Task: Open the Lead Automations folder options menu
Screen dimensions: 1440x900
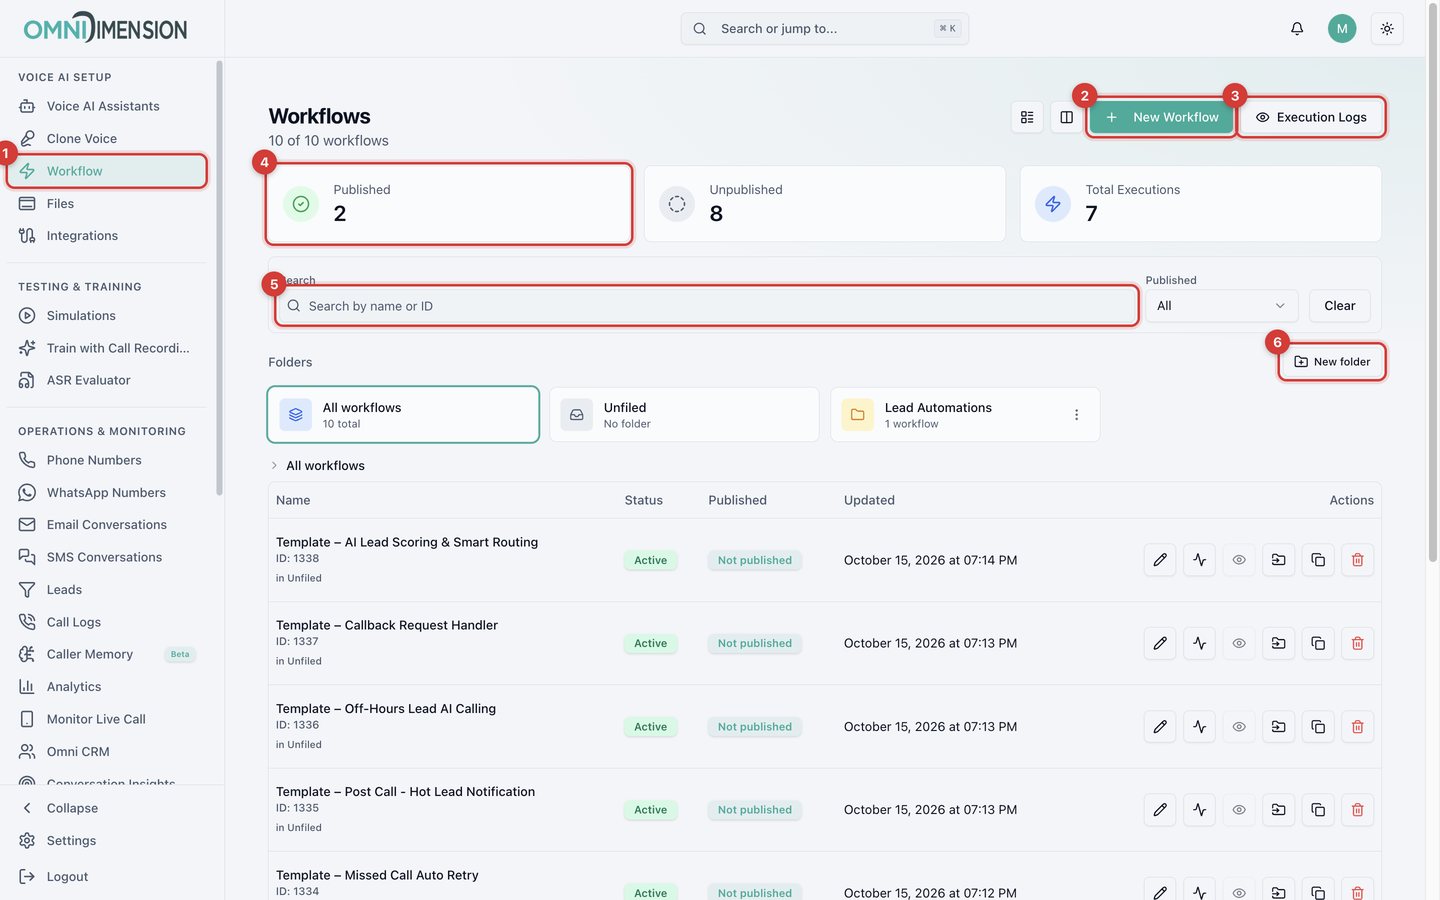Action: tap(1076, 415)
